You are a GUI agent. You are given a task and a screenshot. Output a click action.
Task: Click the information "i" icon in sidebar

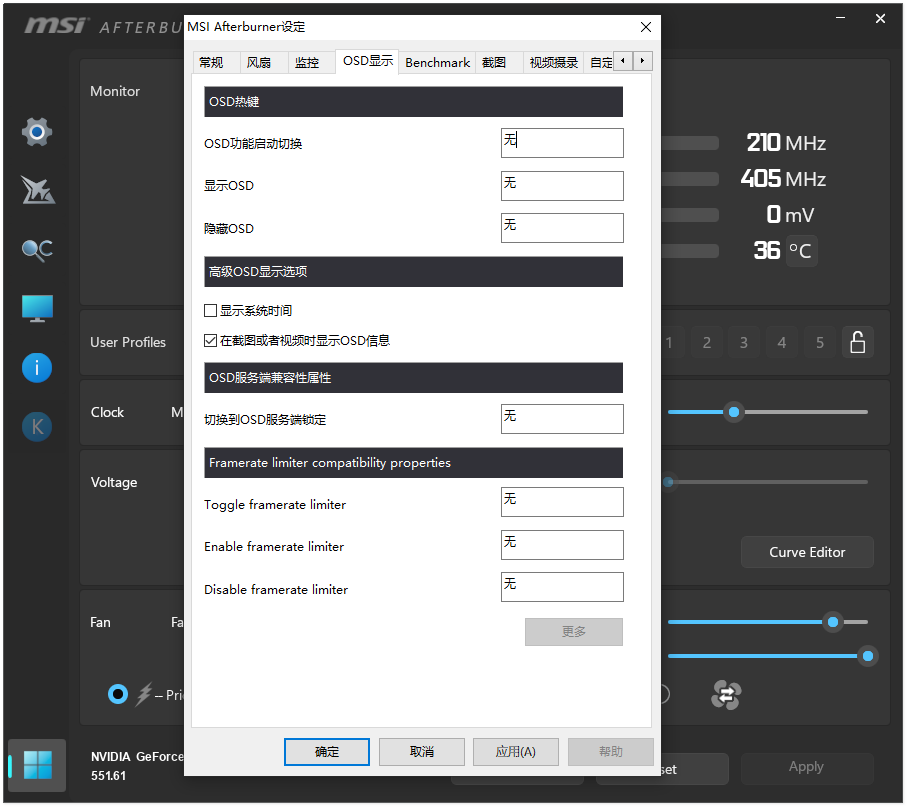(36, 367)
